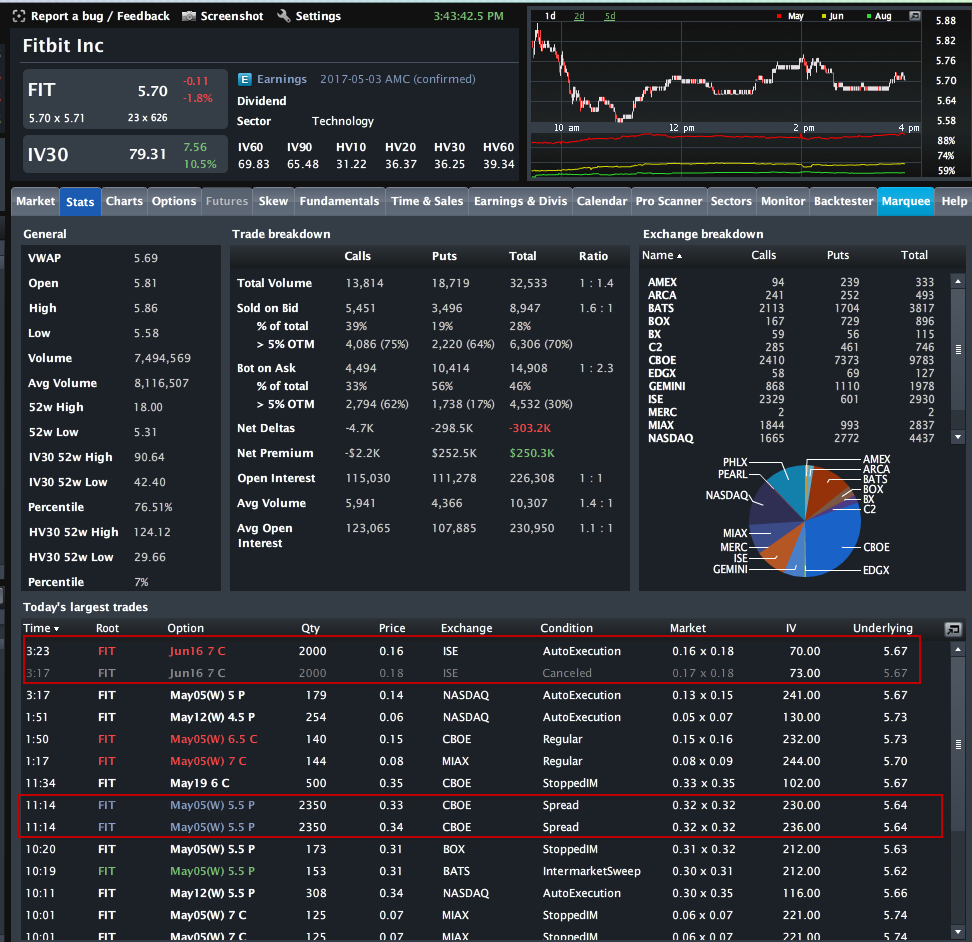This screenshot has height=942, width=972.
Task: Click exchange list scroll up arrow
Action: click(x=958, y=282)
